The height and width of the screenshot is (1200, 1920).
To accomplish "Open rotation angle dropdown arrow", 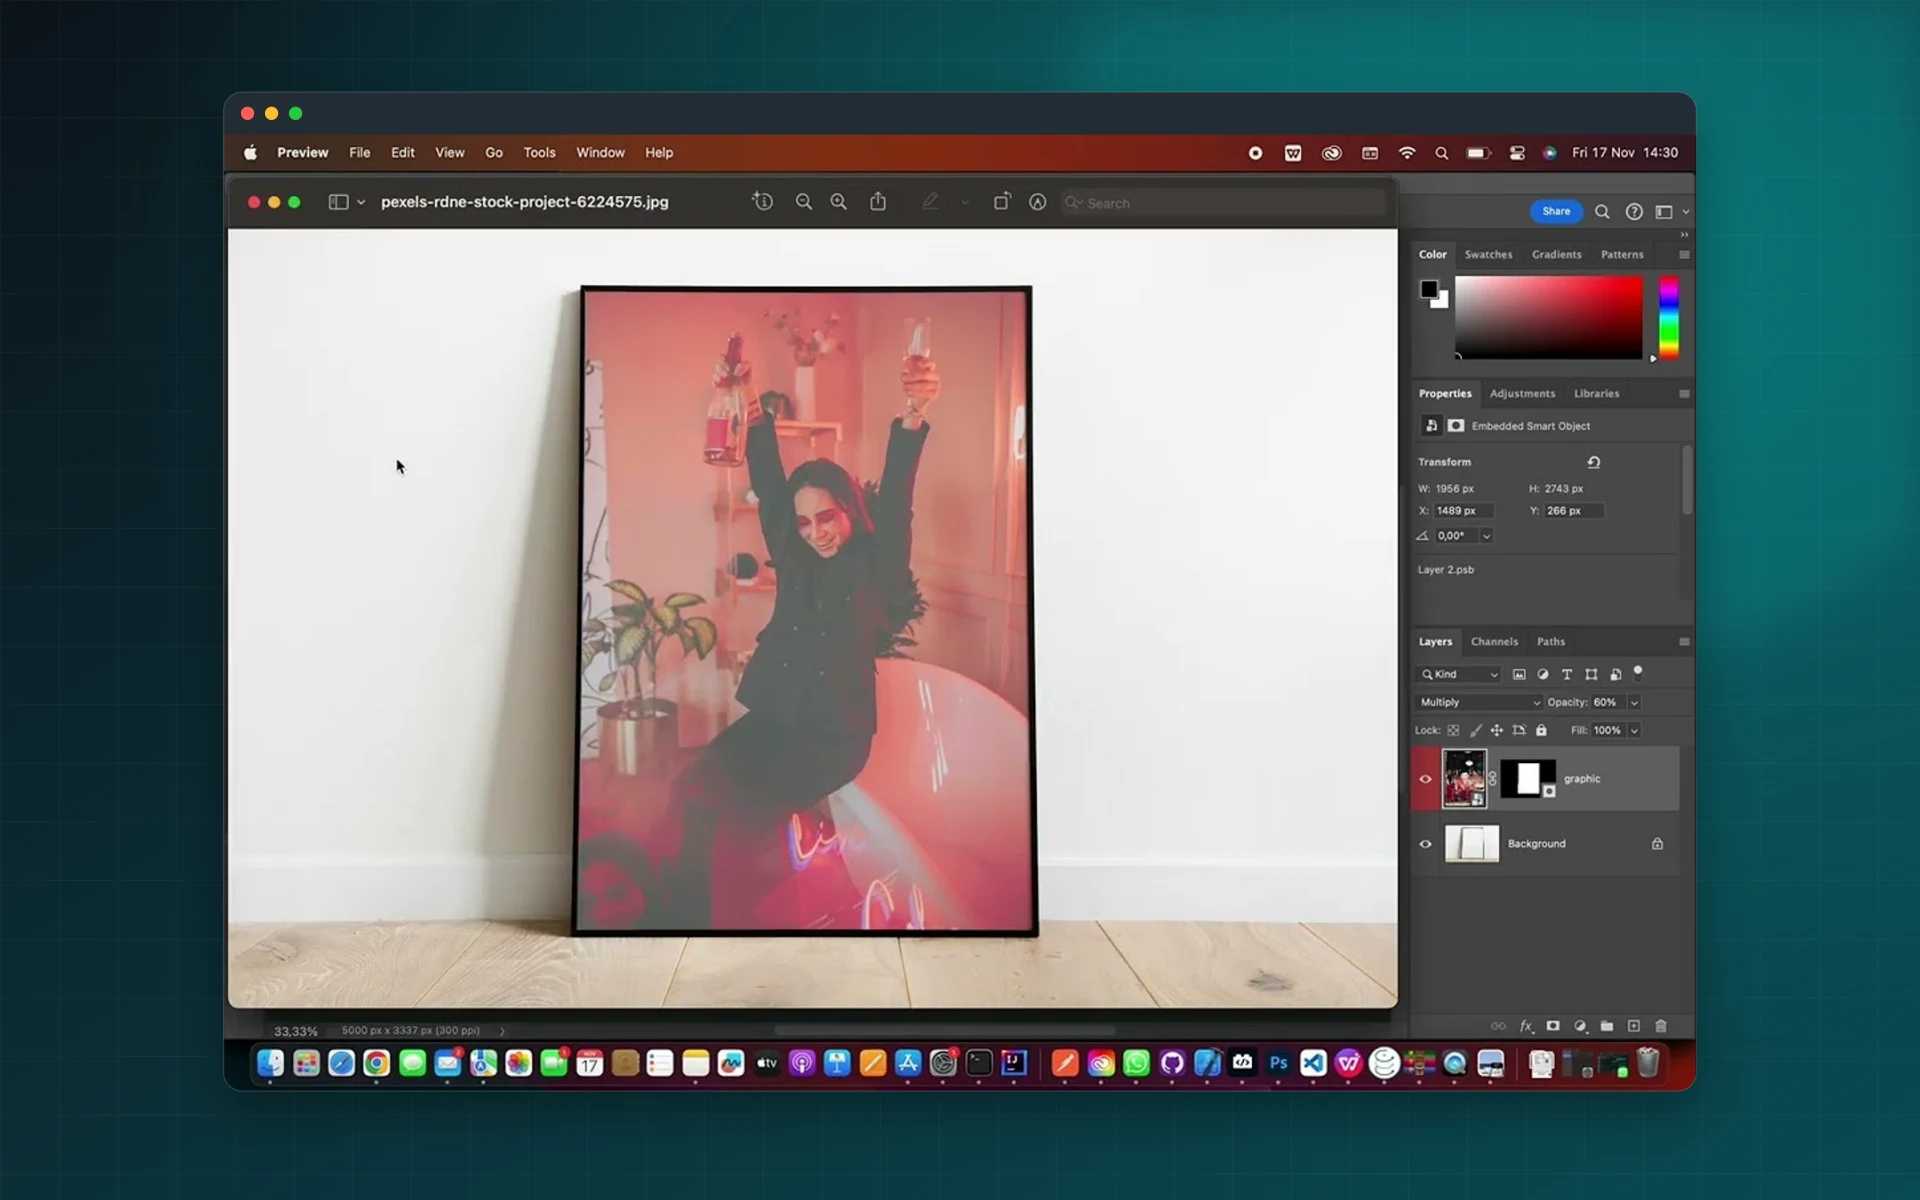I will (x=1486, y=537).
